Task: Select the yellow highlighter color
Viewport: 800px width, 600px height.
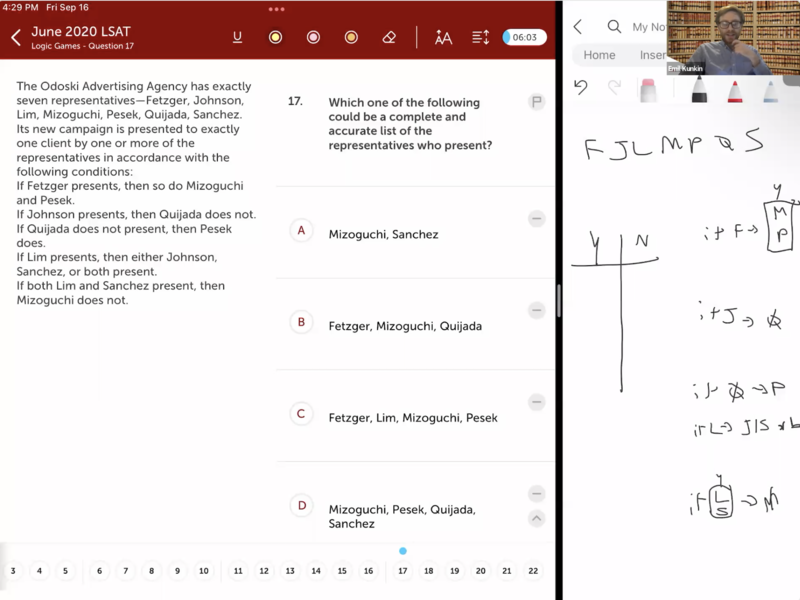Action: (275, 37)
